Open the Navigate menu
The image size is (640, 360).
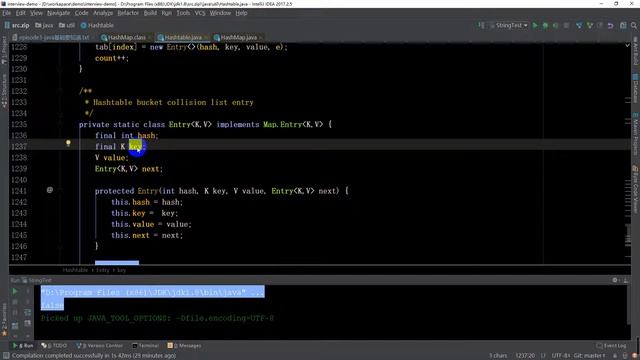point(58,13)
